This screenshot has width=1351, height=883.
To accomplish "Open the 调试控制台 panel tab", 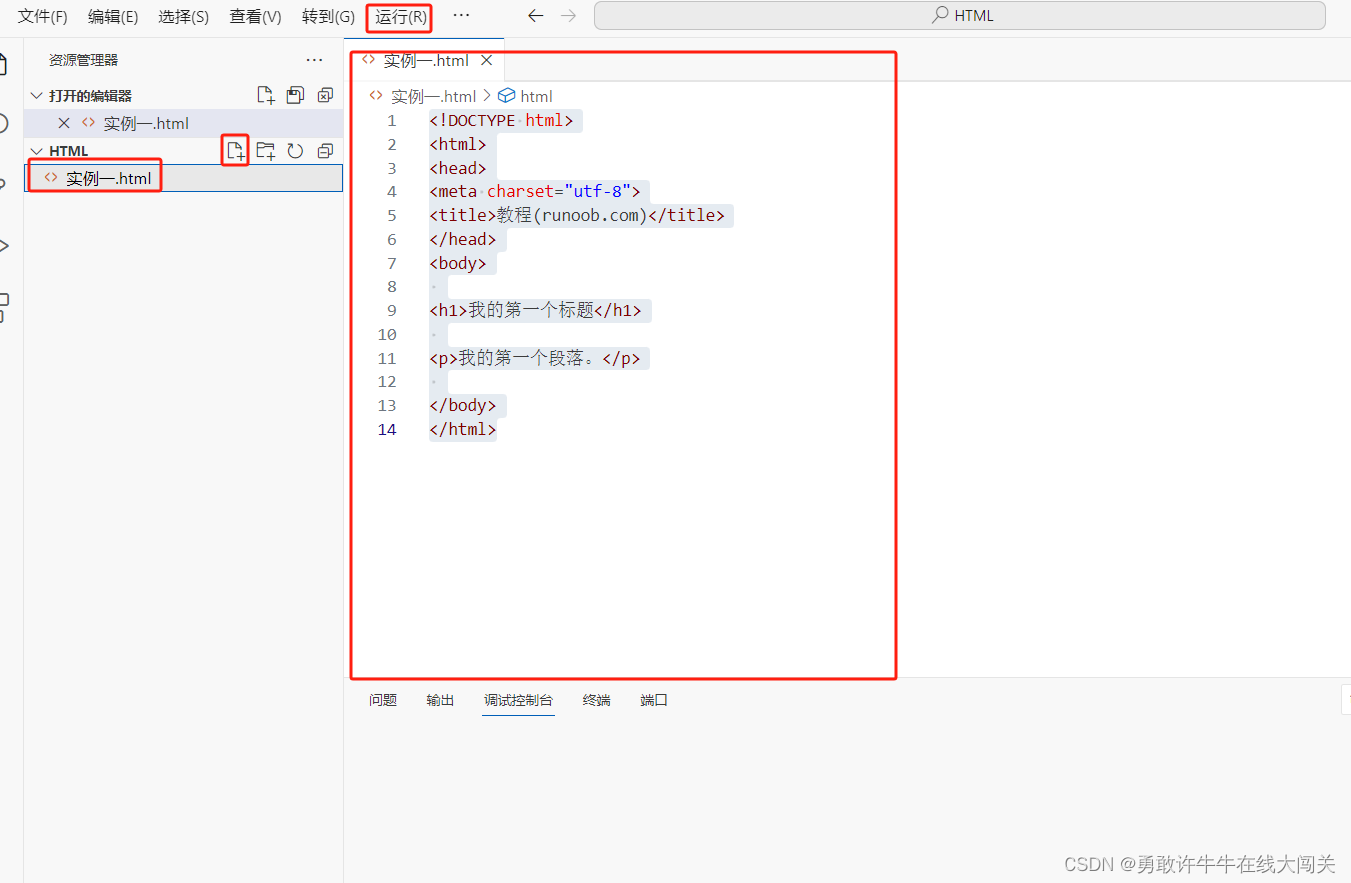I will 519,700.
